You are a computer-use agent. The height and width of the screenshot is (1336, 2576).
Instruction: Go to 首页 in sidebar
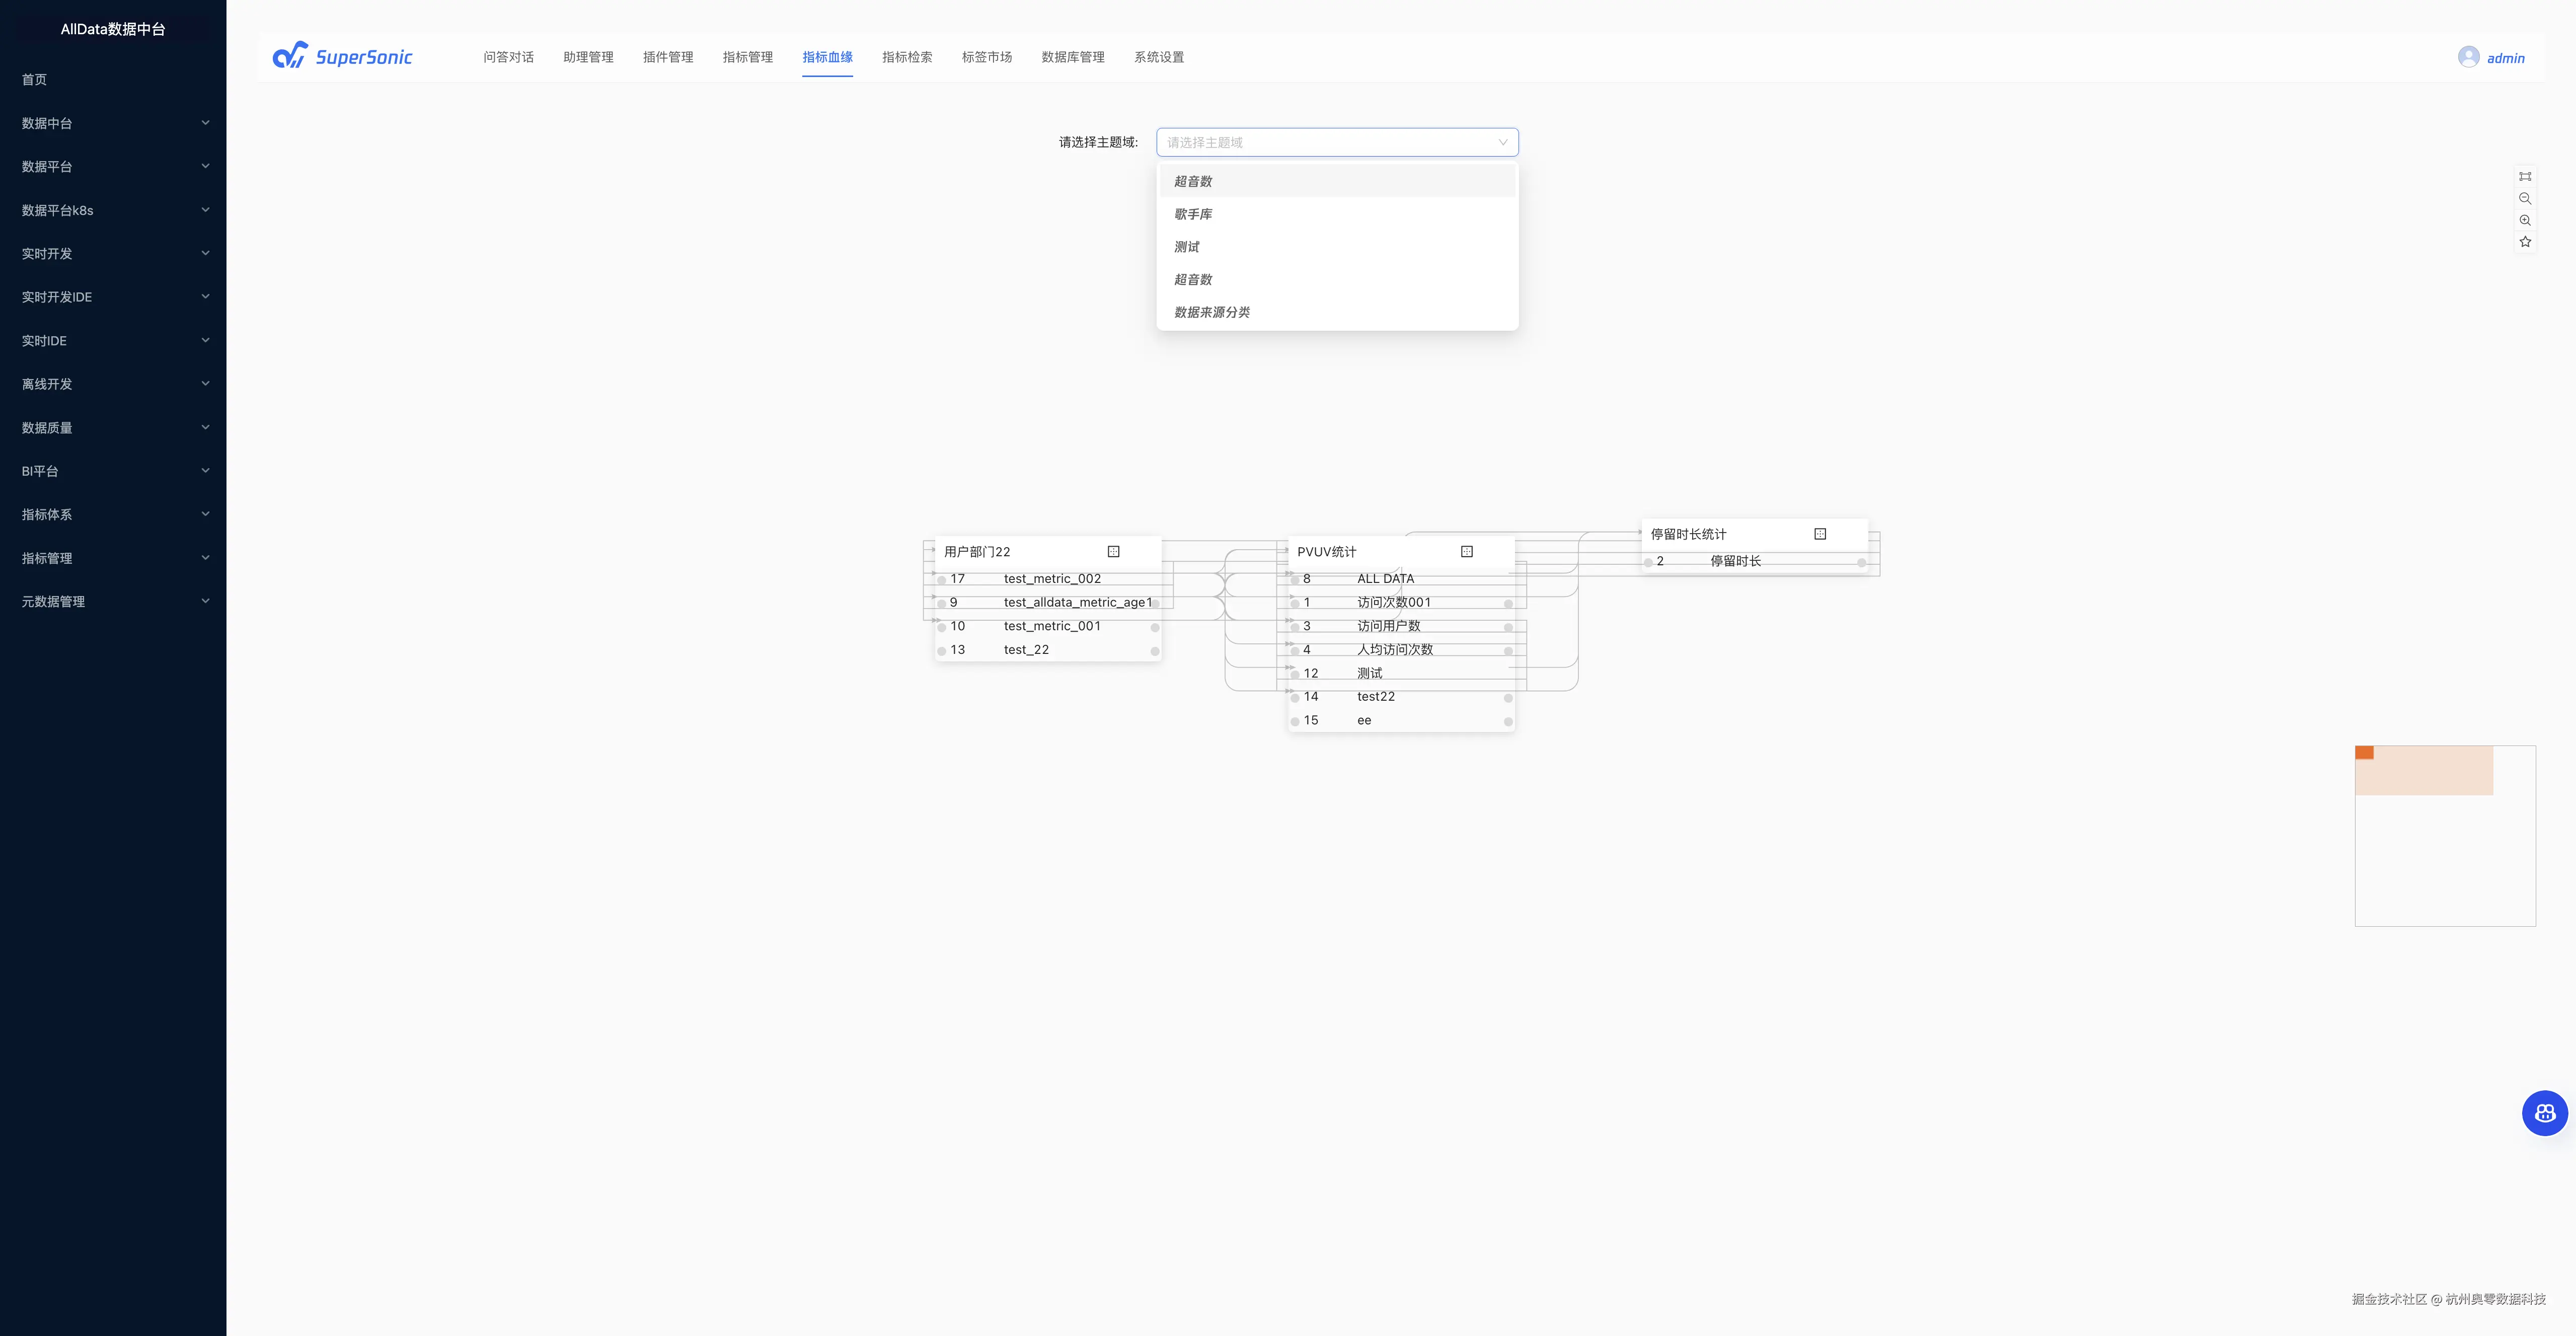[34, 79]
